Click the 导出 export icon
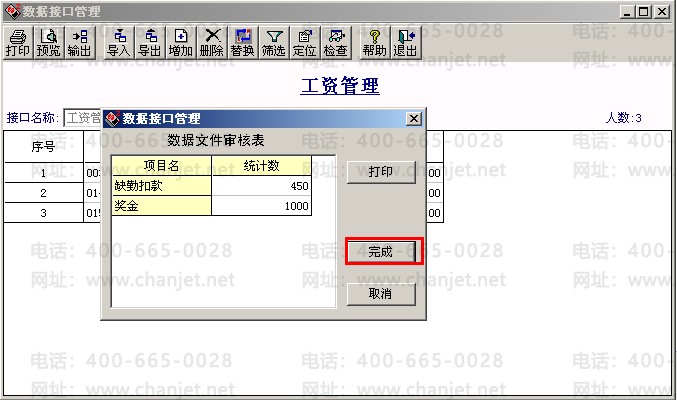The height and width of the screenshot is (400, 677). point(149,42)
